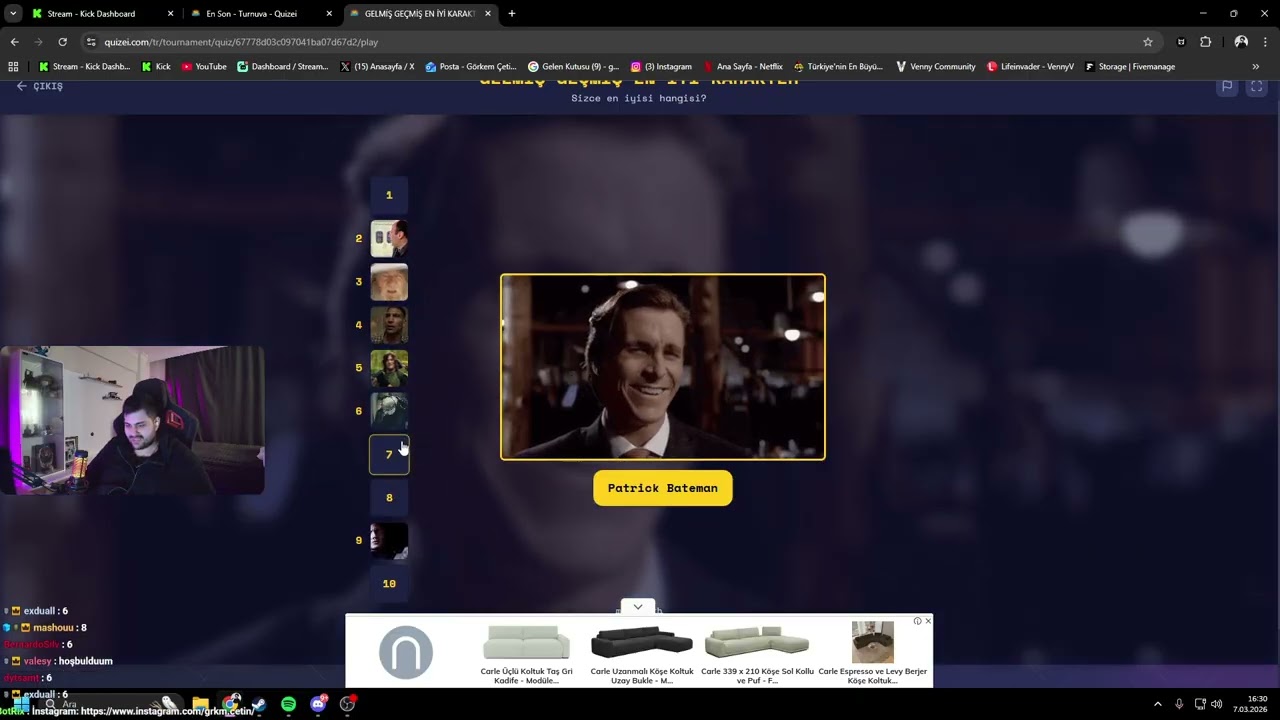Open File Explorer from the taskbar
The image size is (1280, 720).
coord(200,704)
